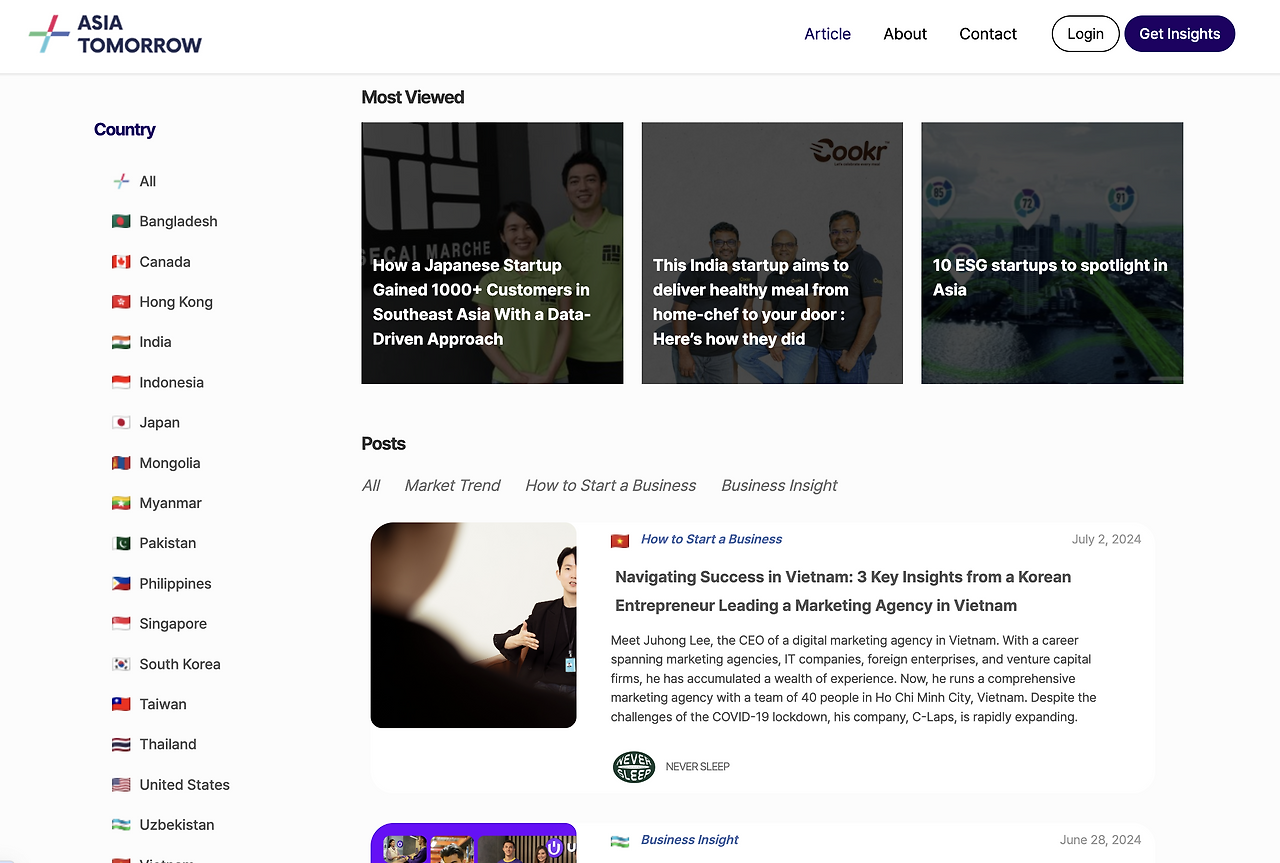1280x863 pixels.
Task: Select the How to Start a Business tab
Action: [x=611, y=485]
